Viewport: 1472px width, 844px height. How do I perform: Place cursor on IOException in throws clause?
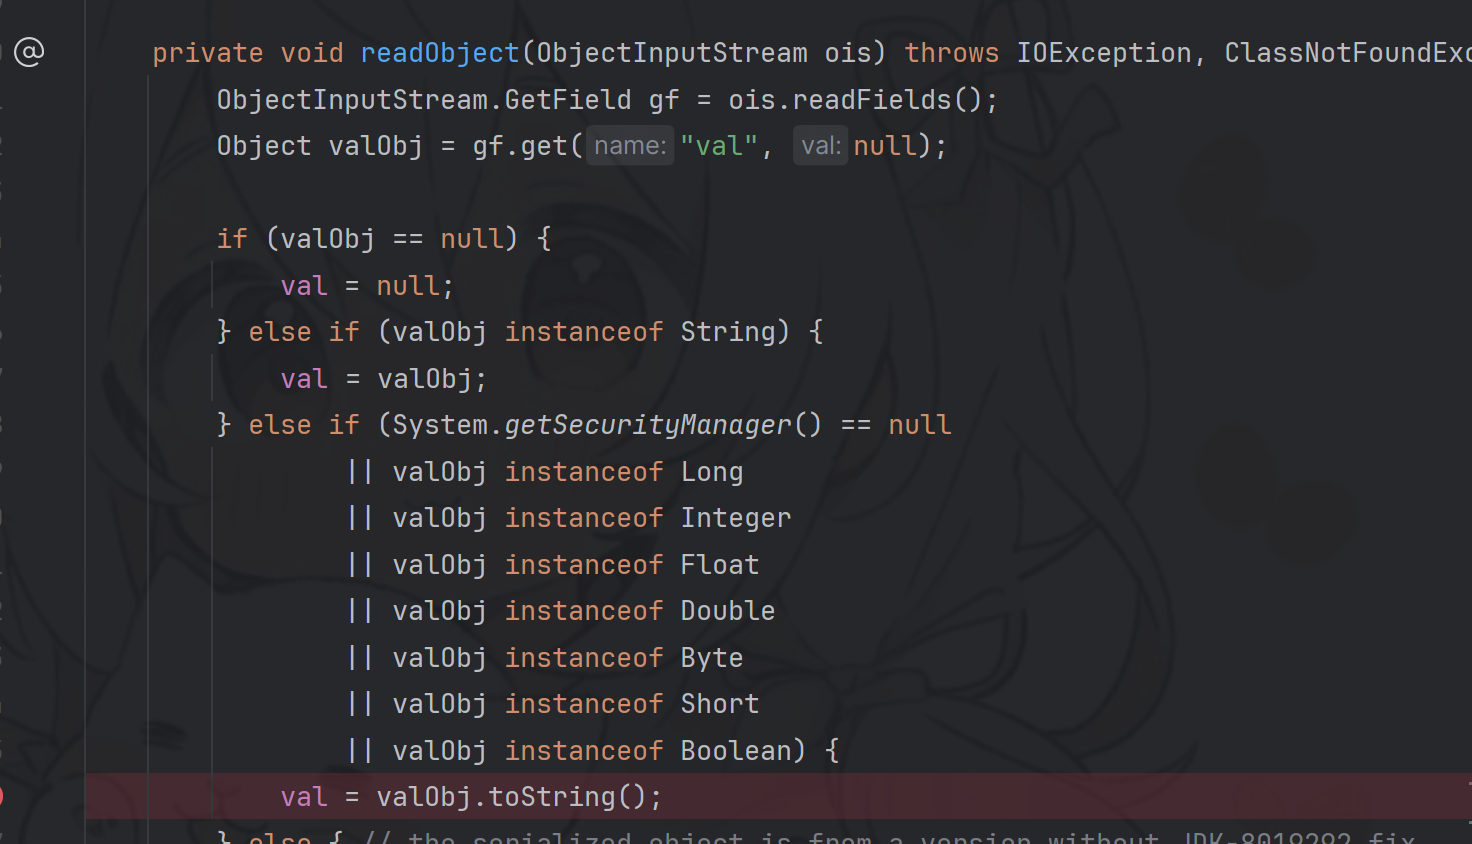(1103, 53)
